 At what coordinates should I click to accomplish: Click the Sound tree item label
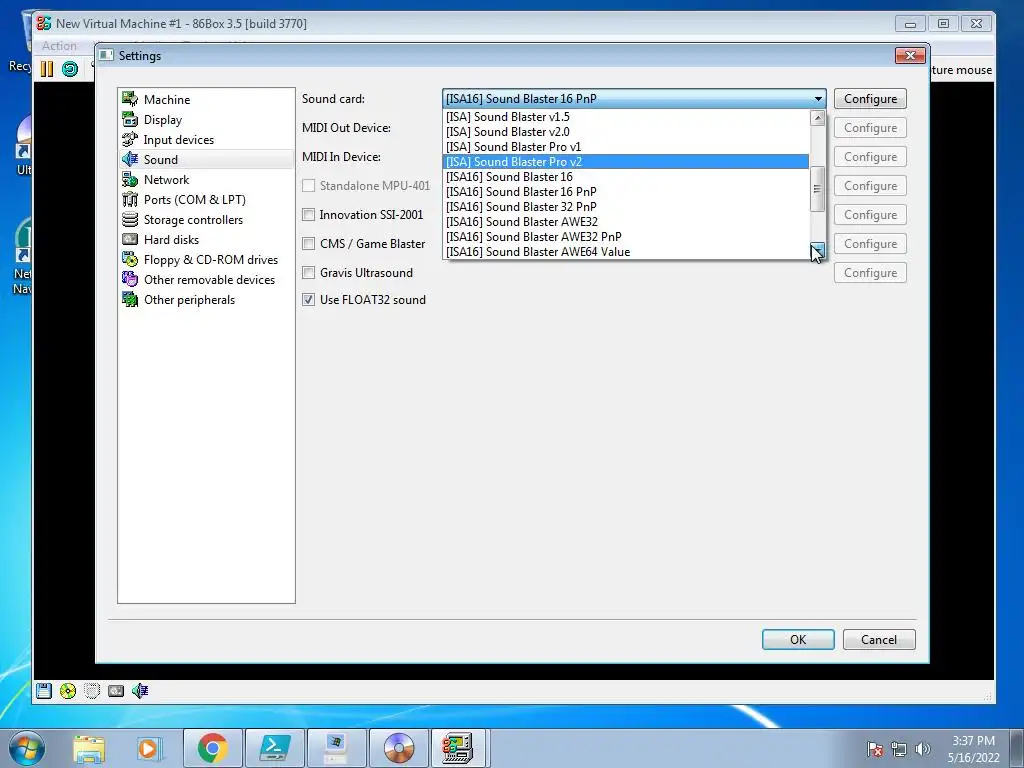tap(161, 160)
